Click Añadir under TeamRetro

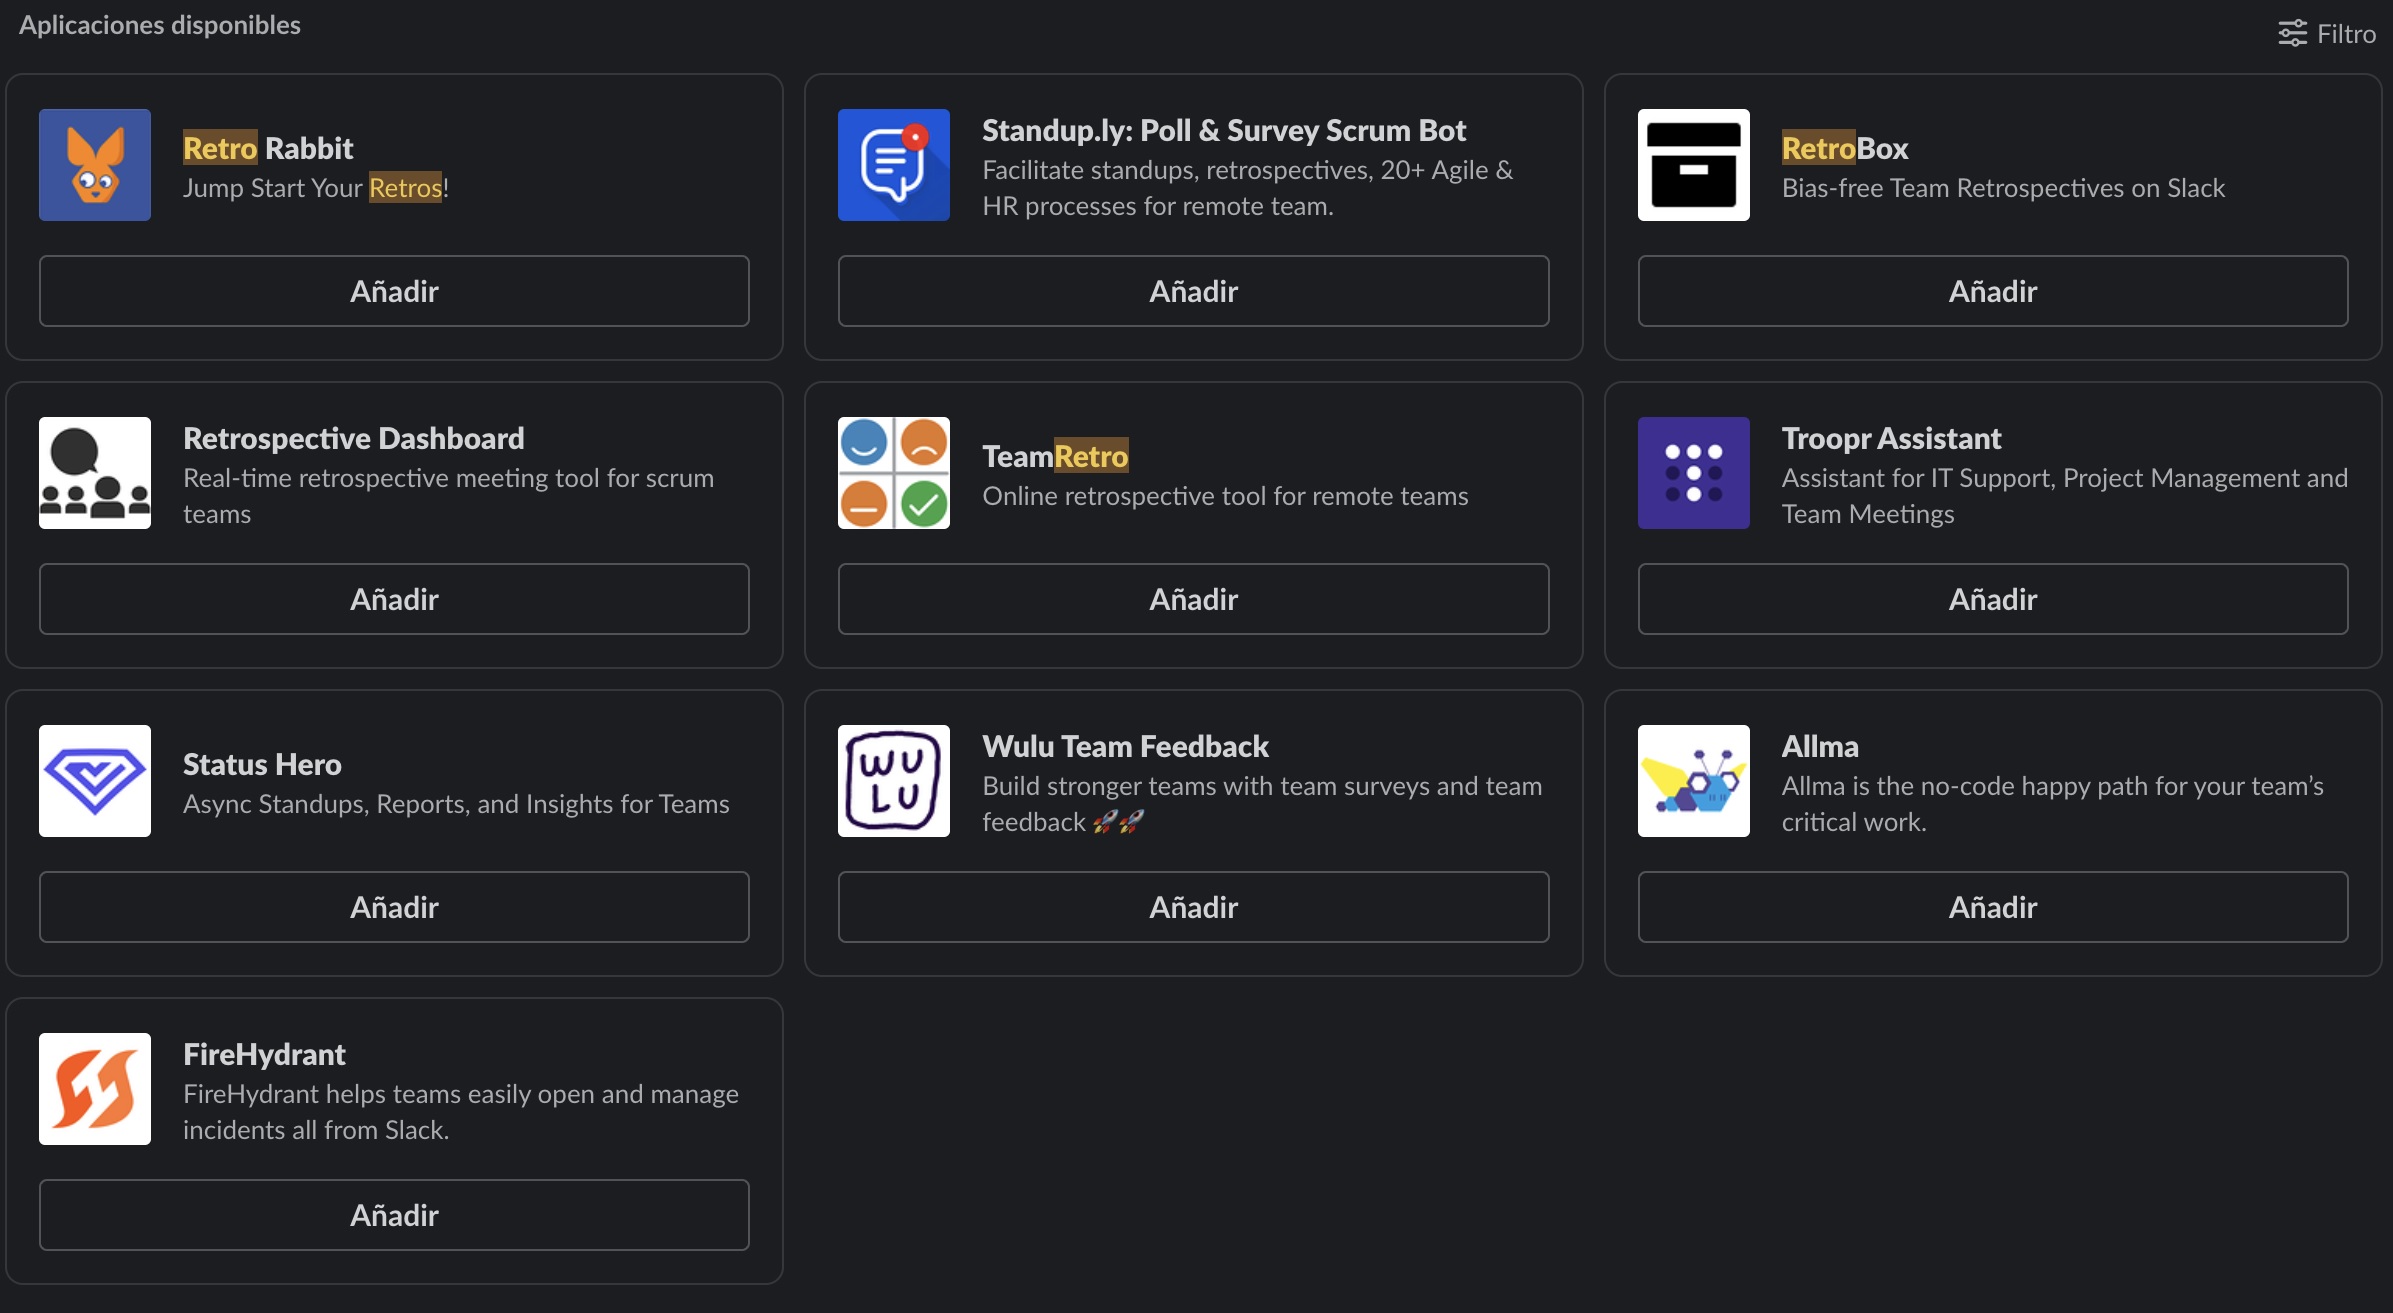pyautogui.click(x=1193, y=599)
